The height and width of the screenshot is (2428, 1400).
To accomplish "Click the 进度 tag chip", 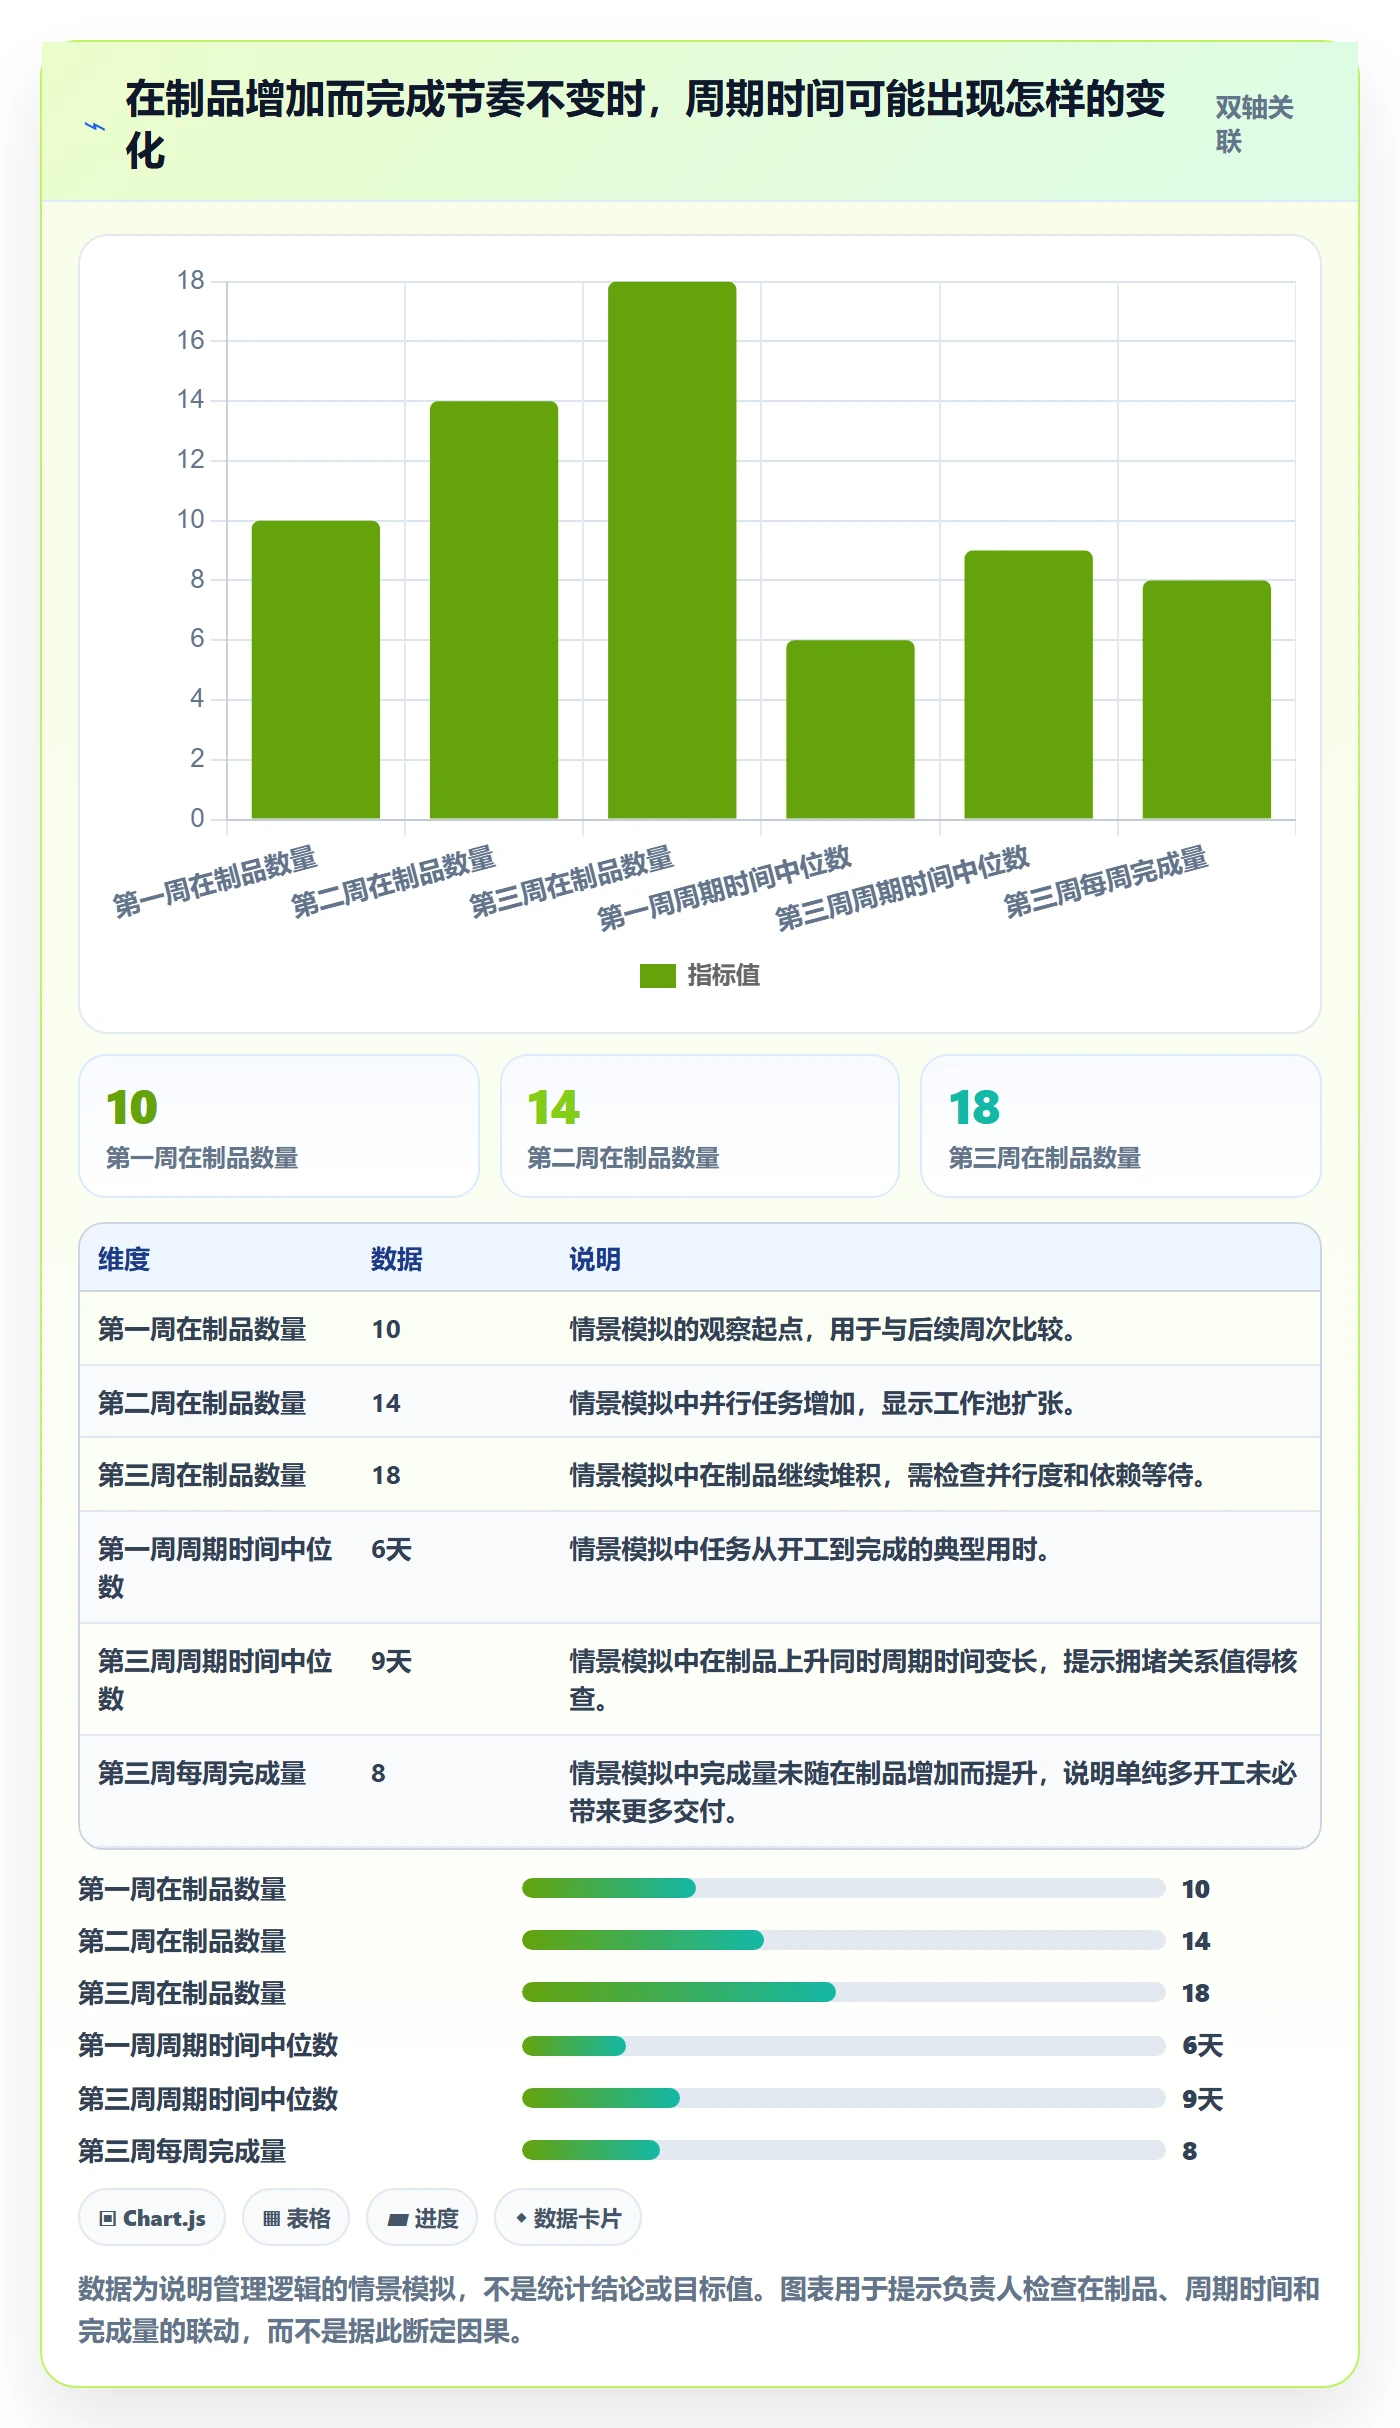I will coord(422,2218).
